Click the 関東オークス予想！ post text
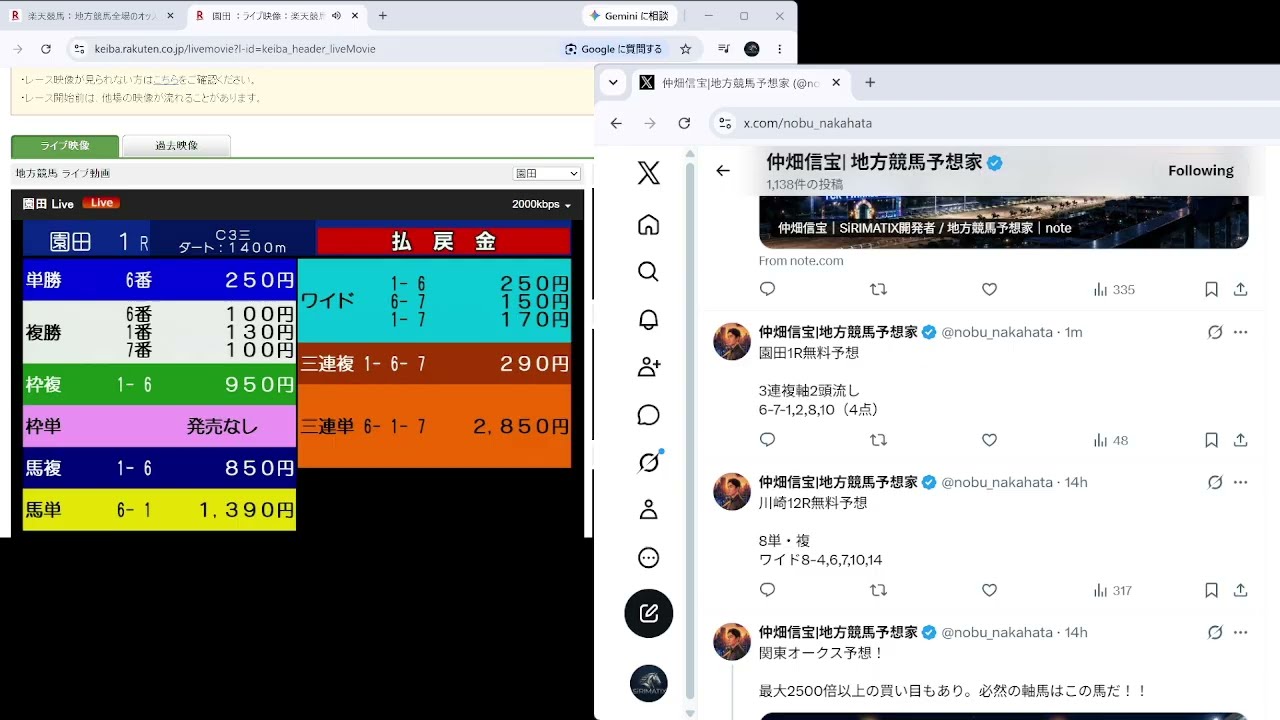Screen dimensions: 1280x720 (x=822, y=653)
